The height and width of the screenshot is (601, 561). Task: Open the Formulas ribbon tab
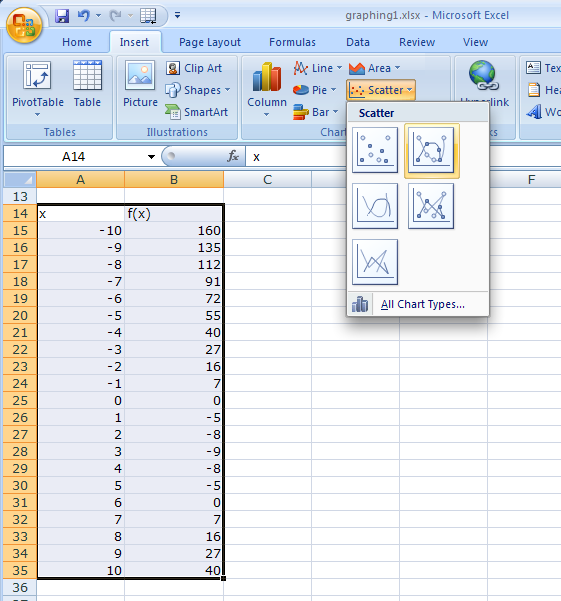(x=292, y=42)
